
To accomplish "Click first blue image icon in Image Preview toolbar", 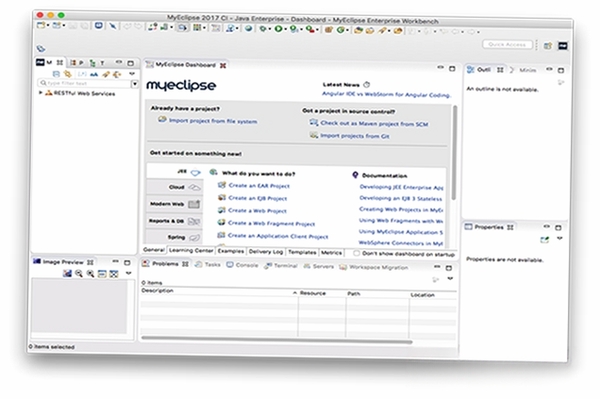I will coord(67,273).
